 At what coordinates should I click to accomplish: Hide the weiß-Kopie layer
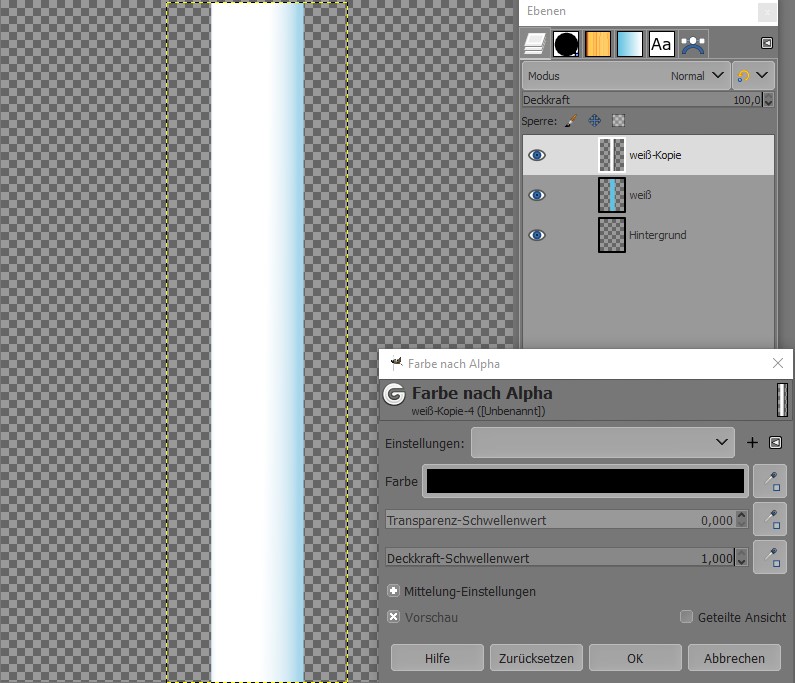click(537, 155)
